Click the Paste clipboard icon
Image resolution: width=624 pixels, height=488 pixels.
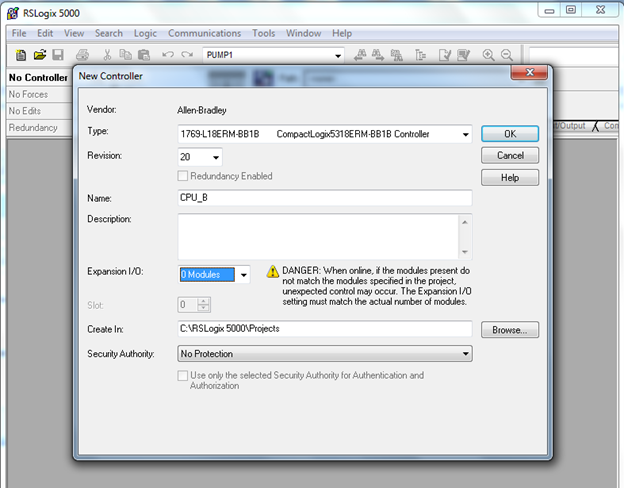[x=144, y=55]
